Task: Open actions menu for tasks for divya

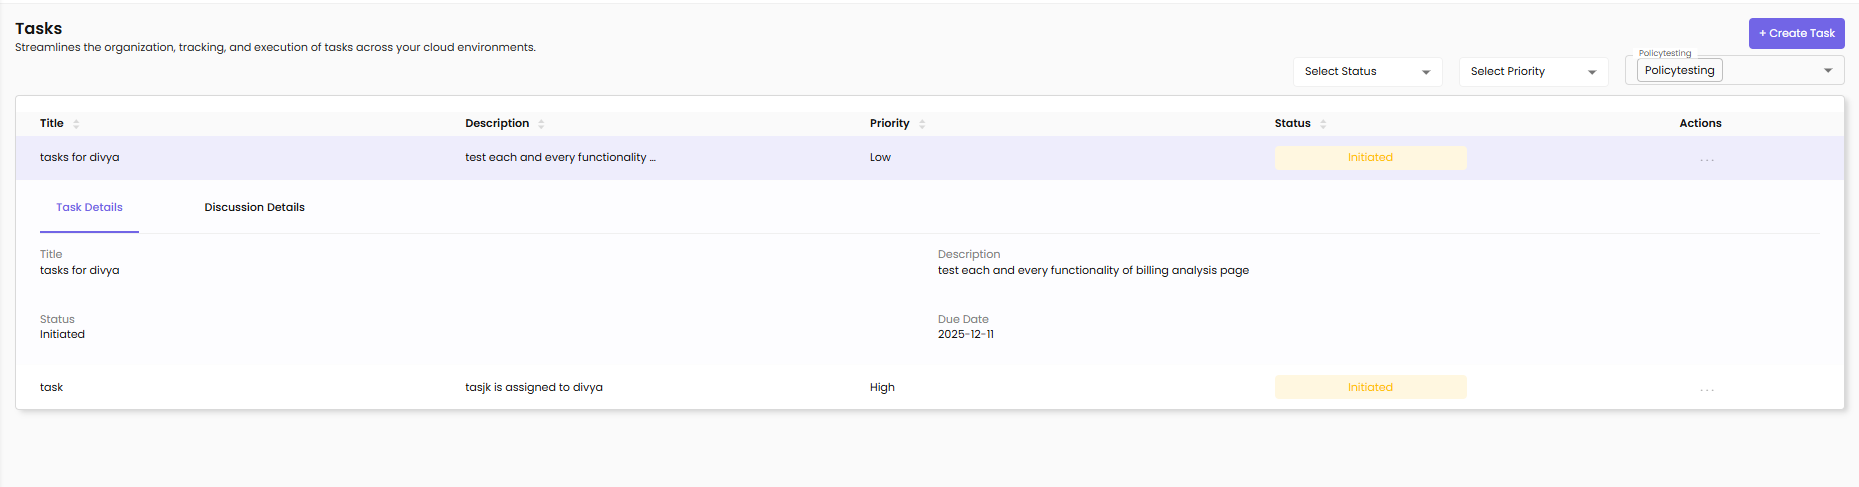Action: click(x=1706, y=159)
